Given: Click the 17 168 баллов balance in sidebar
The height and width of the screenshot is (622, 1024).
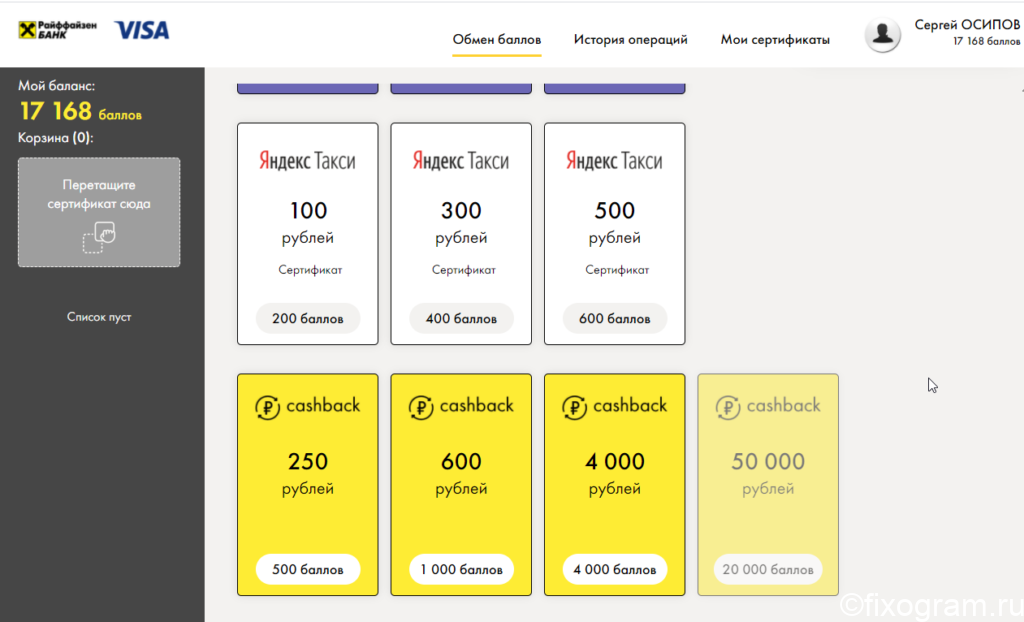Looking at the screenshot, I should (80, 112).
